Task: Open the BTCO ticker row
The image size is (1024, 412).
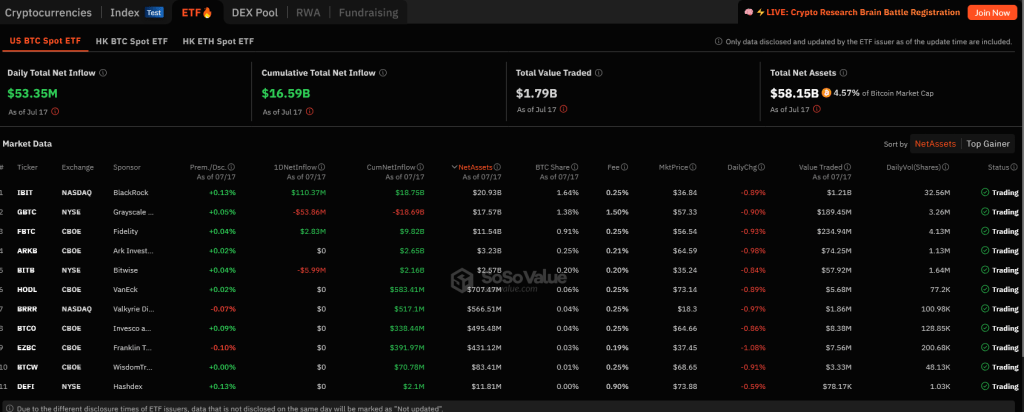Action: [x=512, y=328]
